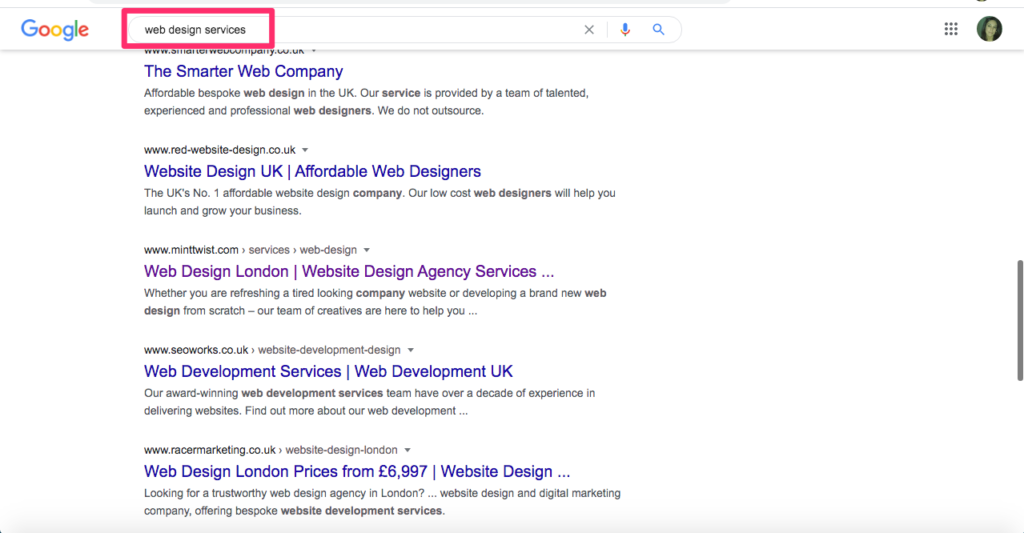The height and width of the screenshot is (533, 1024).
Task: Open Website Design UK Affordable Web Designers
Action: pyautogui.click(x=312, y=171)
